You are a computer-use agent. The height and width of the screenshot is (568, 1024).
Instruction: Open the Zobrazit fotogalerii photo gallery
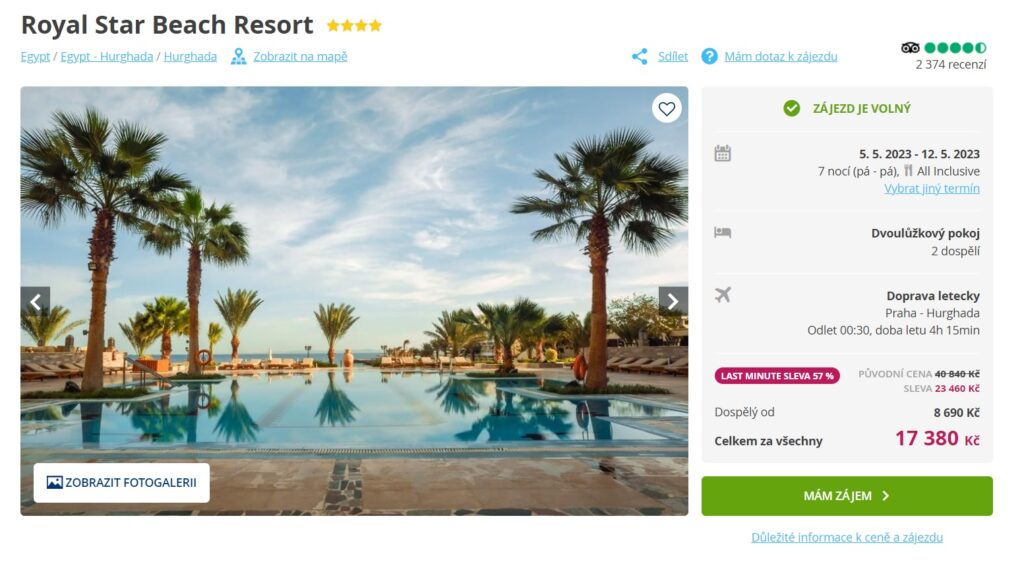[x=121, y=482]
